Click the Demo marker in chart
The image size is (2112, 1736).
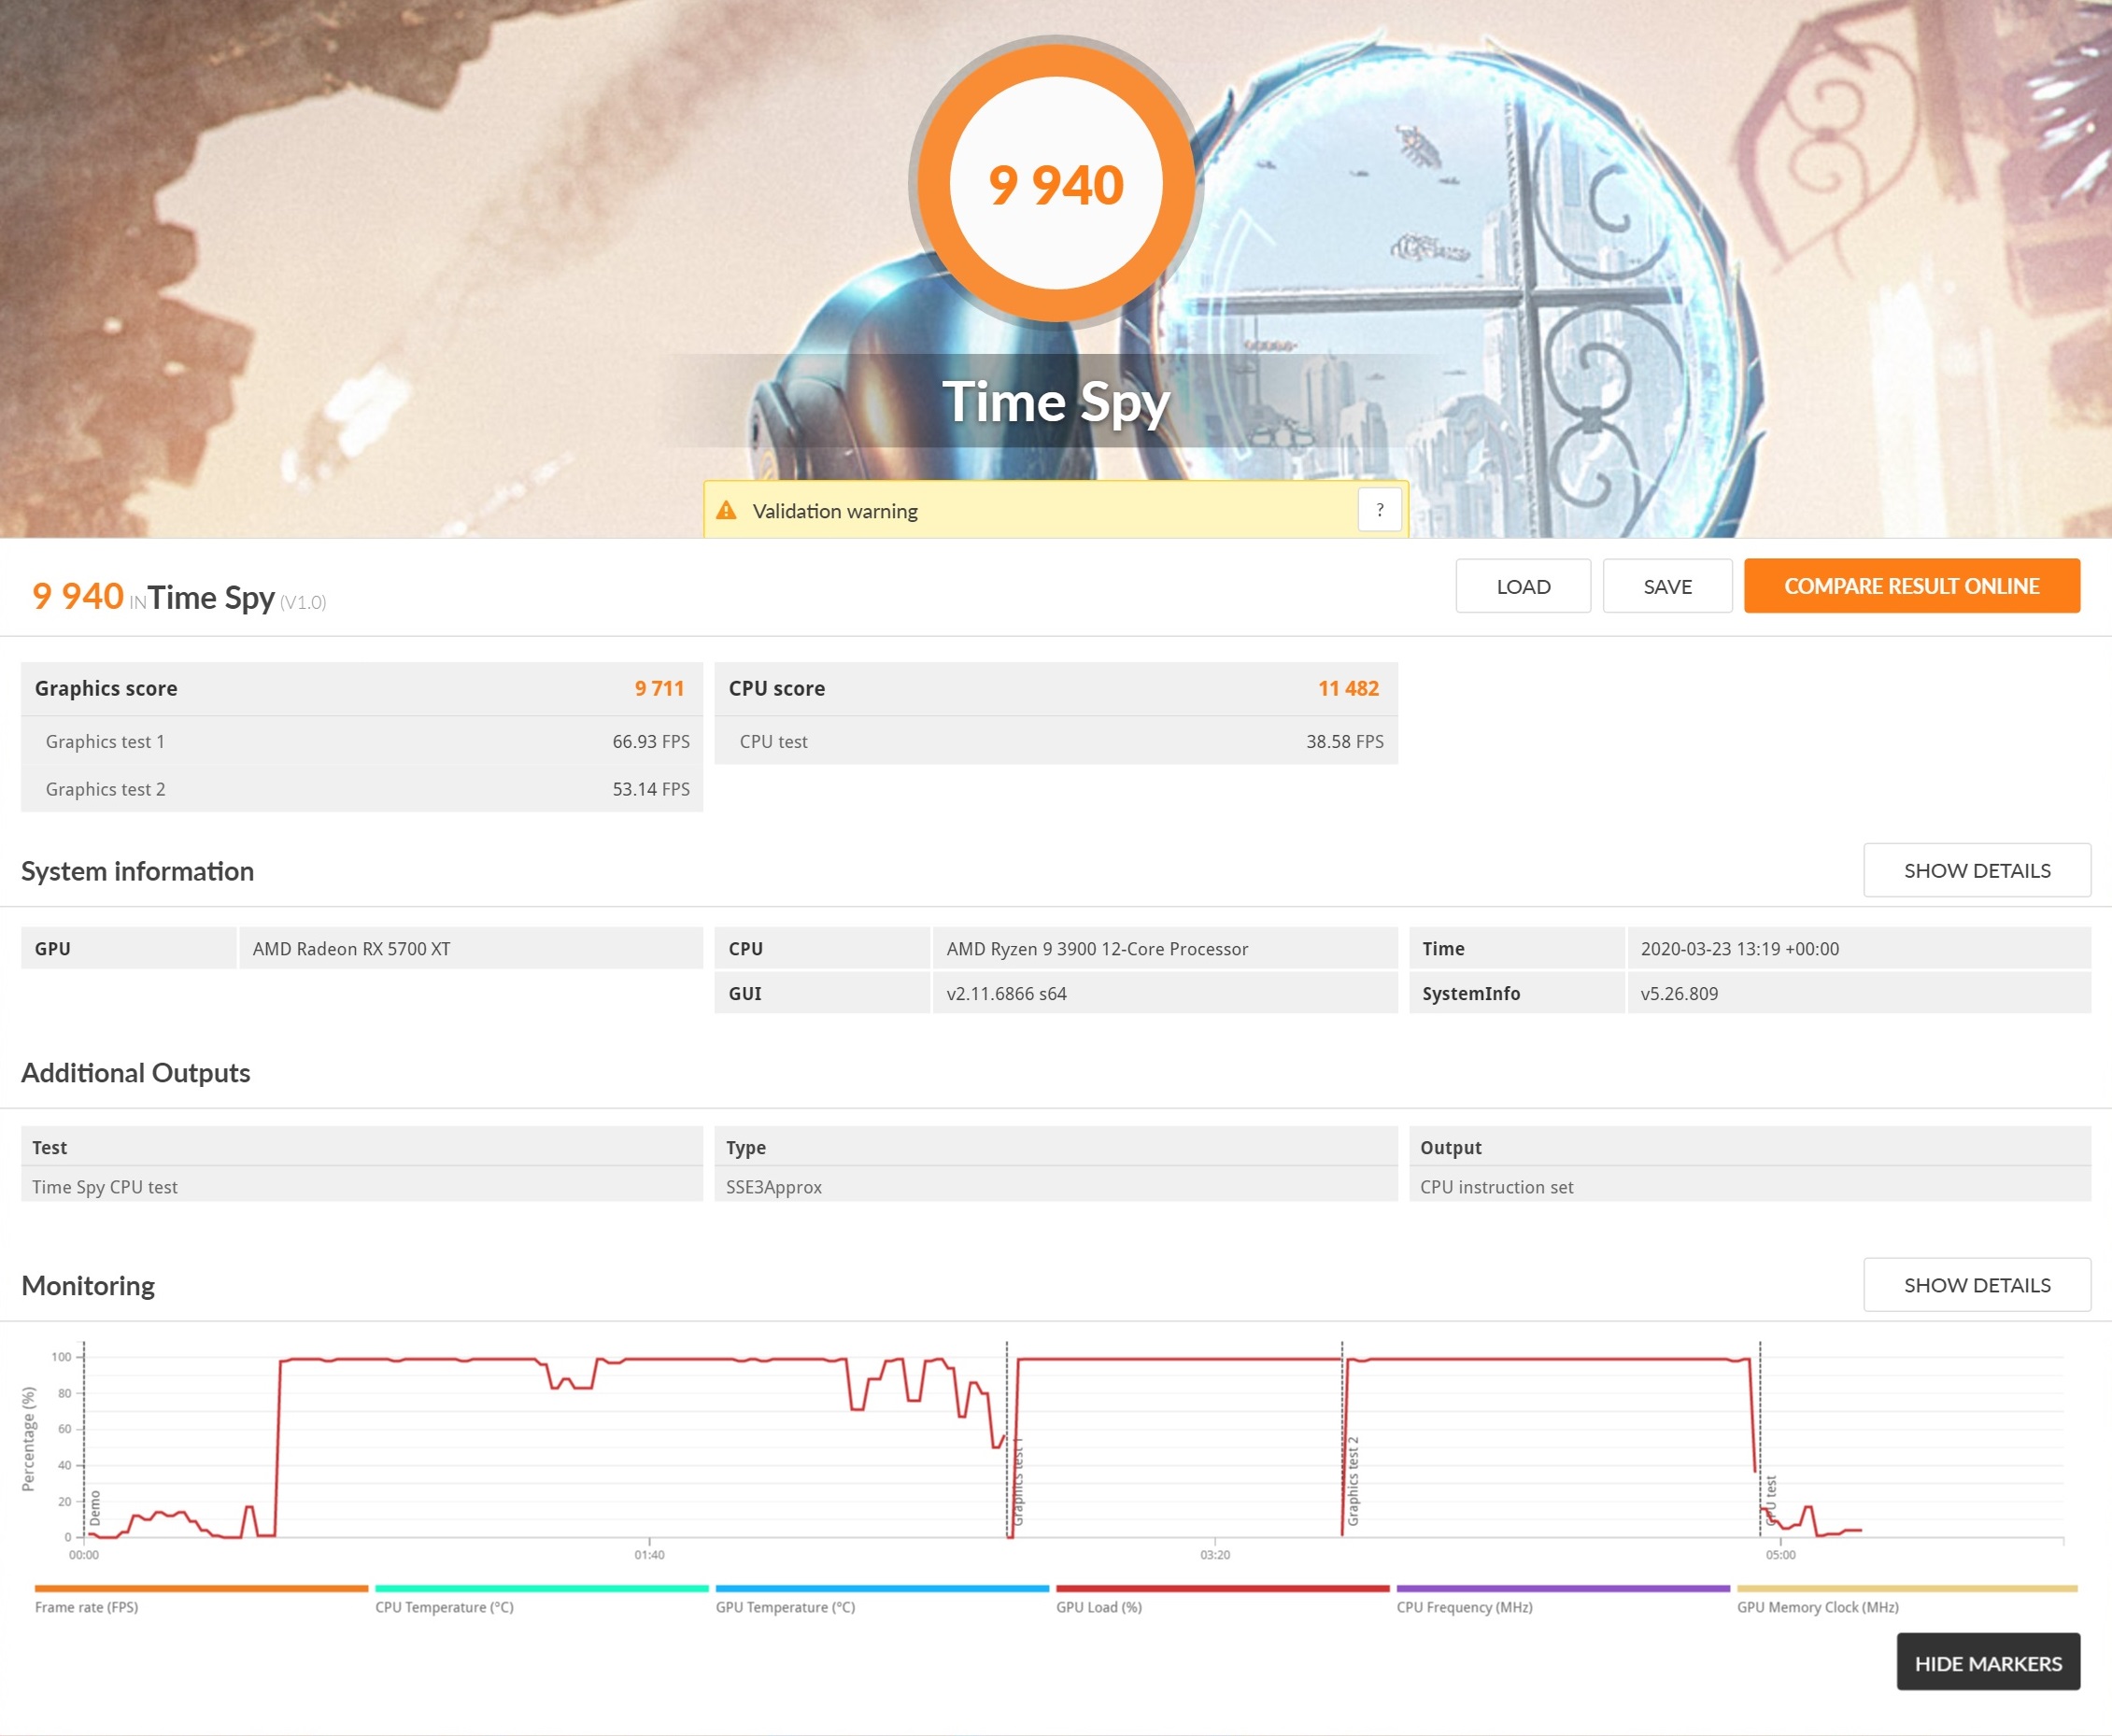point(95,1507)
